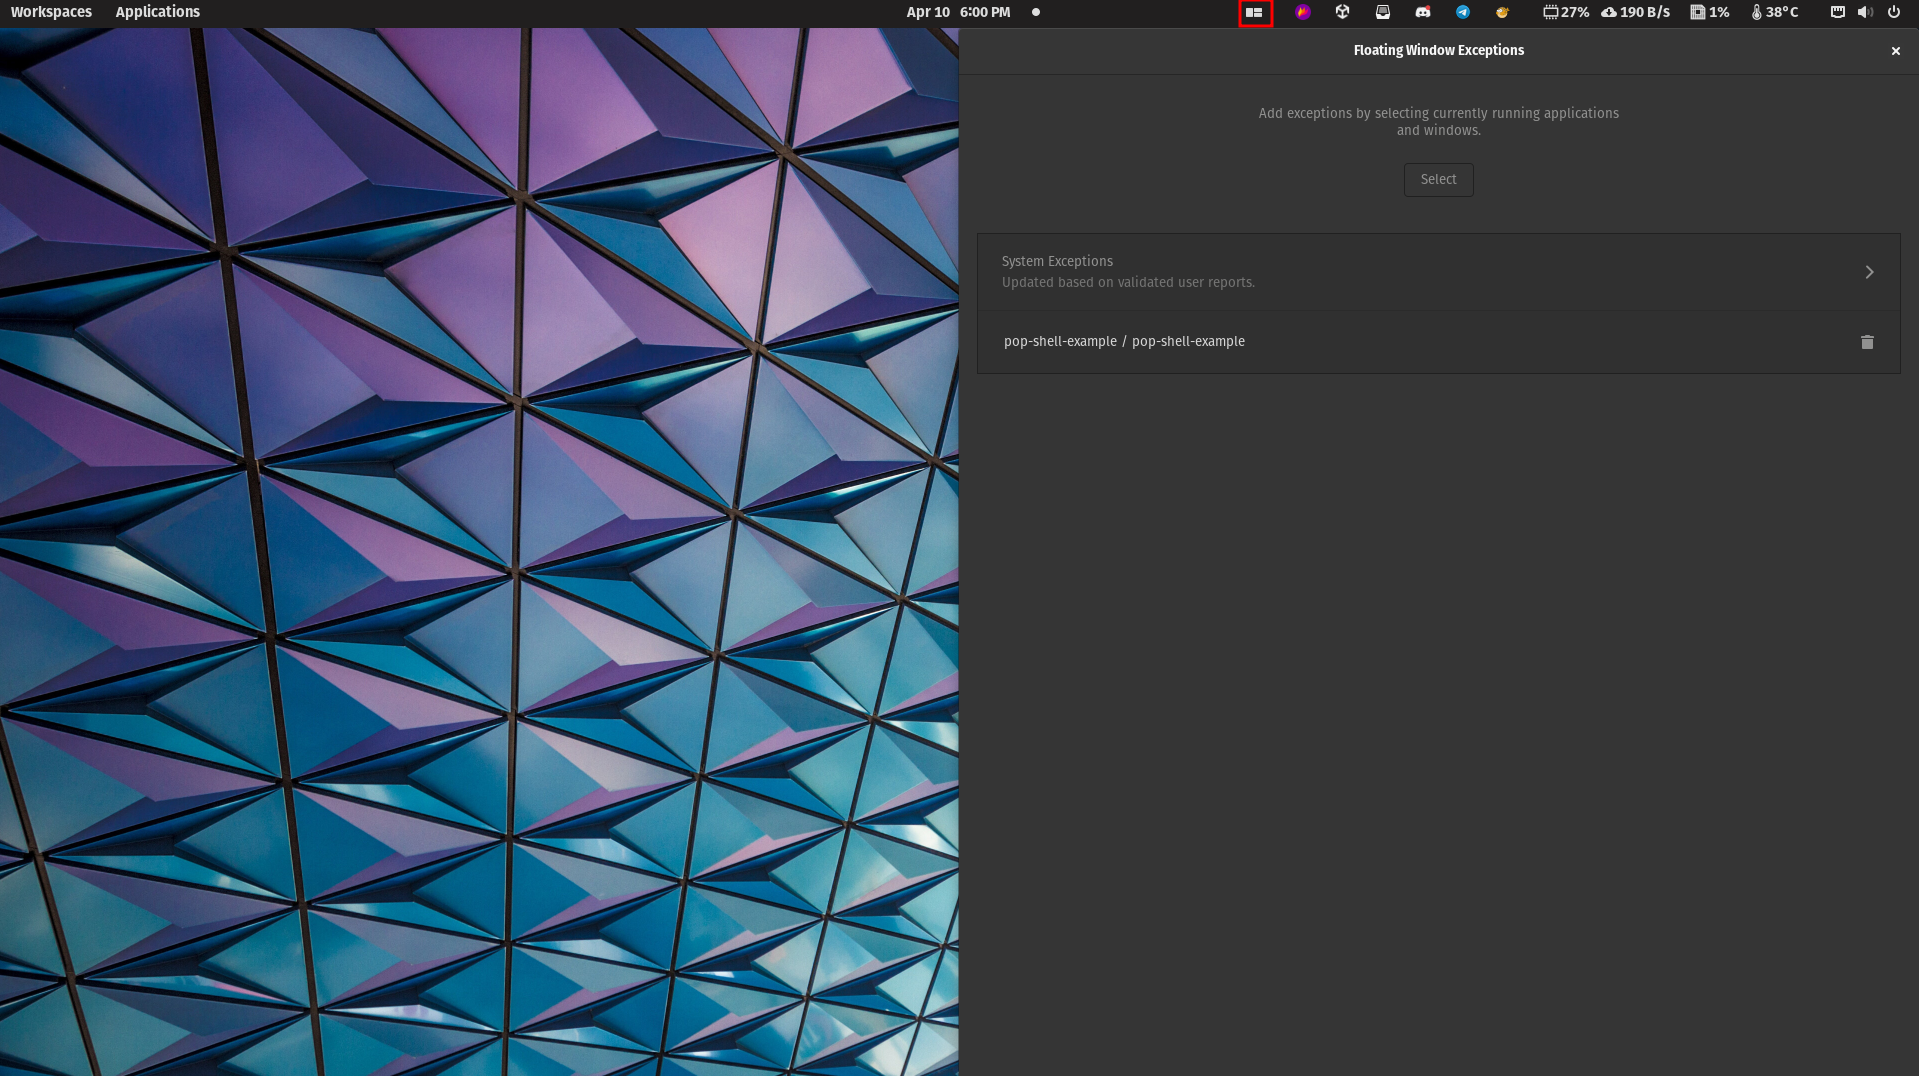Screen dimensions: 1919x1076
Task: Delete the pop-shell-example exception
Action: (x=1866, y=341)
